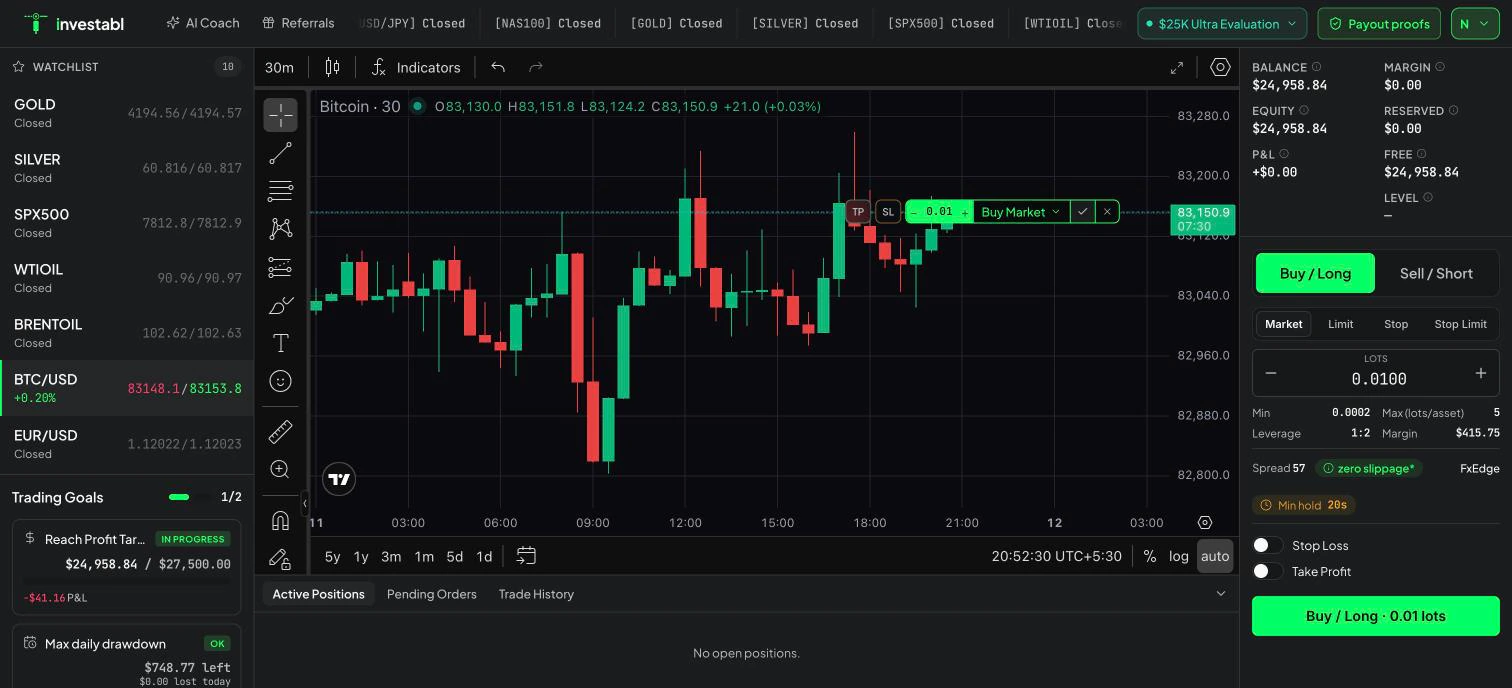Viewport: 1512px width, 688px height.
Task: Redo the chart action
Action: pos(535,67)
